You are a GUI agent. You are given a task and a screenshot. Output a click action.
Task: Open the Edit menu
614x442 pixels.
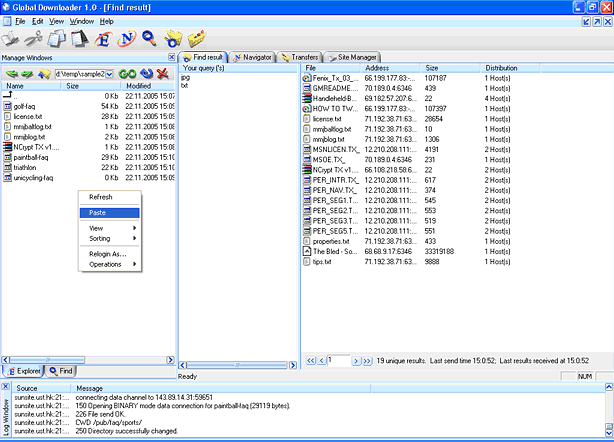pyautogui.click(x=38, y=21)
